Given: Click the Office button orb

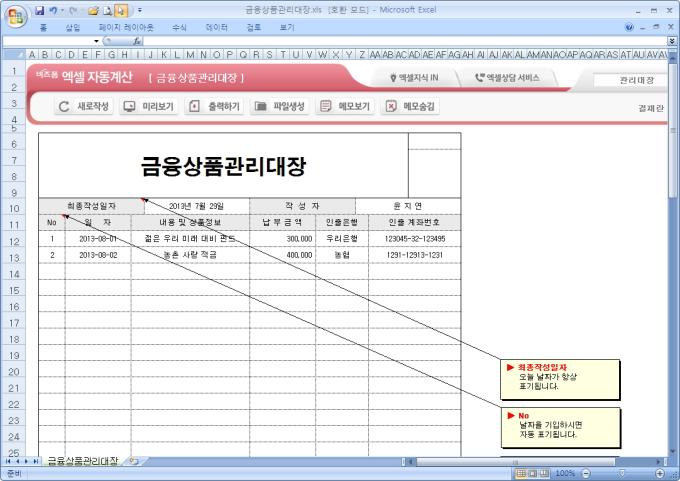Looking at the screenshot, I should pos(16,17).
